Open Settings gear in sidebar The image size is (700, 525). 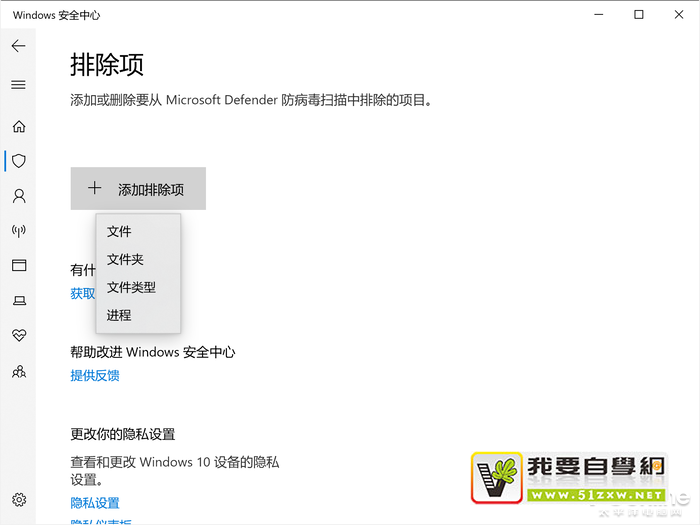18,500
